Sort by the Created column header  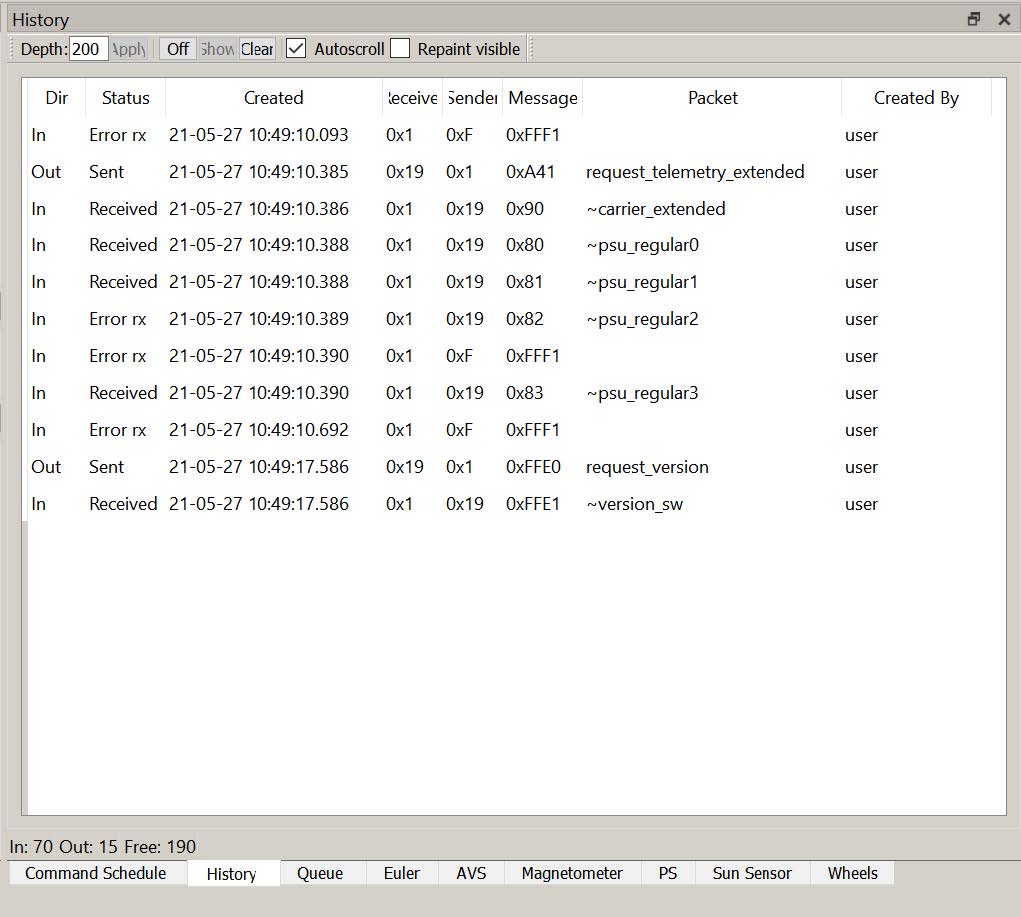[x=273, y=98]
